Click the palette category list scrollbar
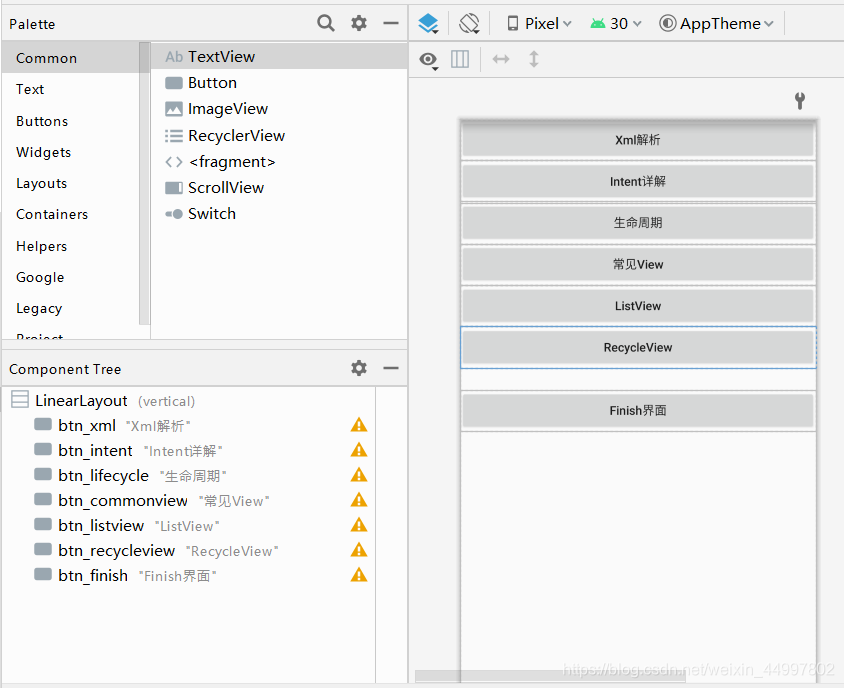Screen dimensions: 844x688 [144, 183]
